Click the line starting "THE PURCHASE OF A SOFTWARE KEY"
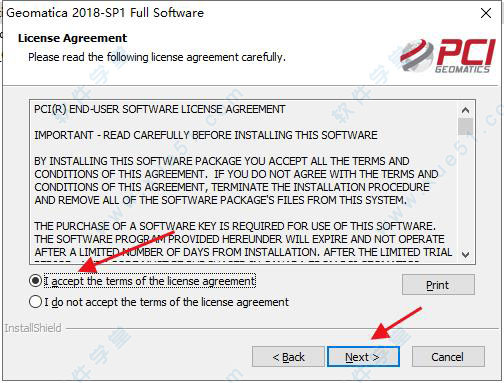The width and height of the screenshot is (504, 383). click(x=235, y=226)
